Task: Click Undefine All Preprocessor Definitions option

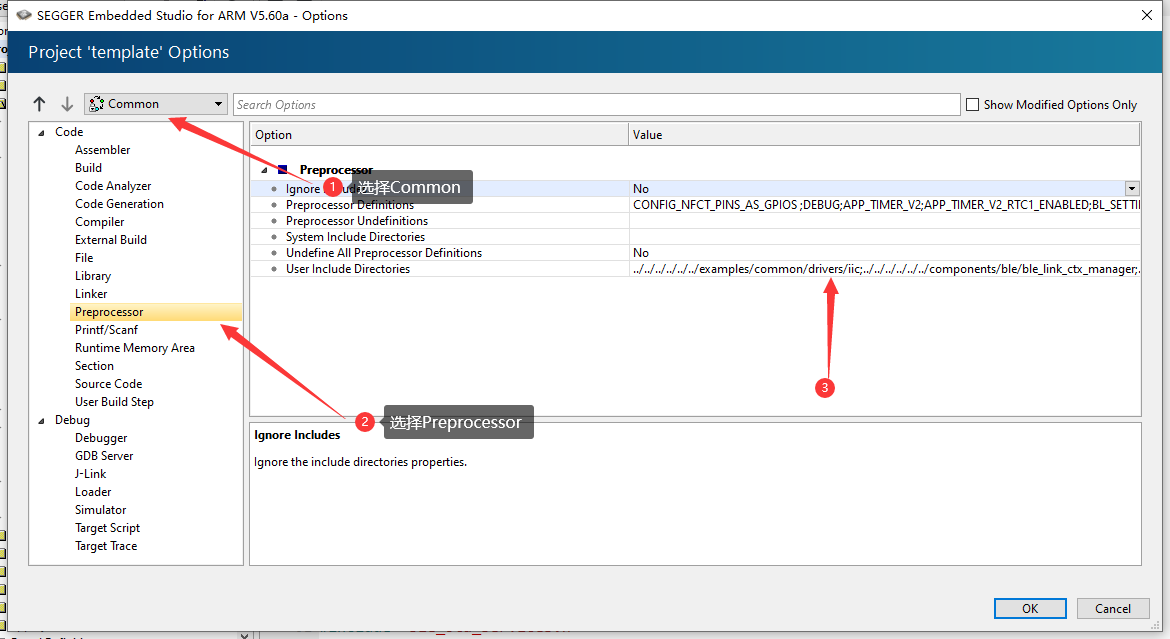Action: tap(384, 253)
